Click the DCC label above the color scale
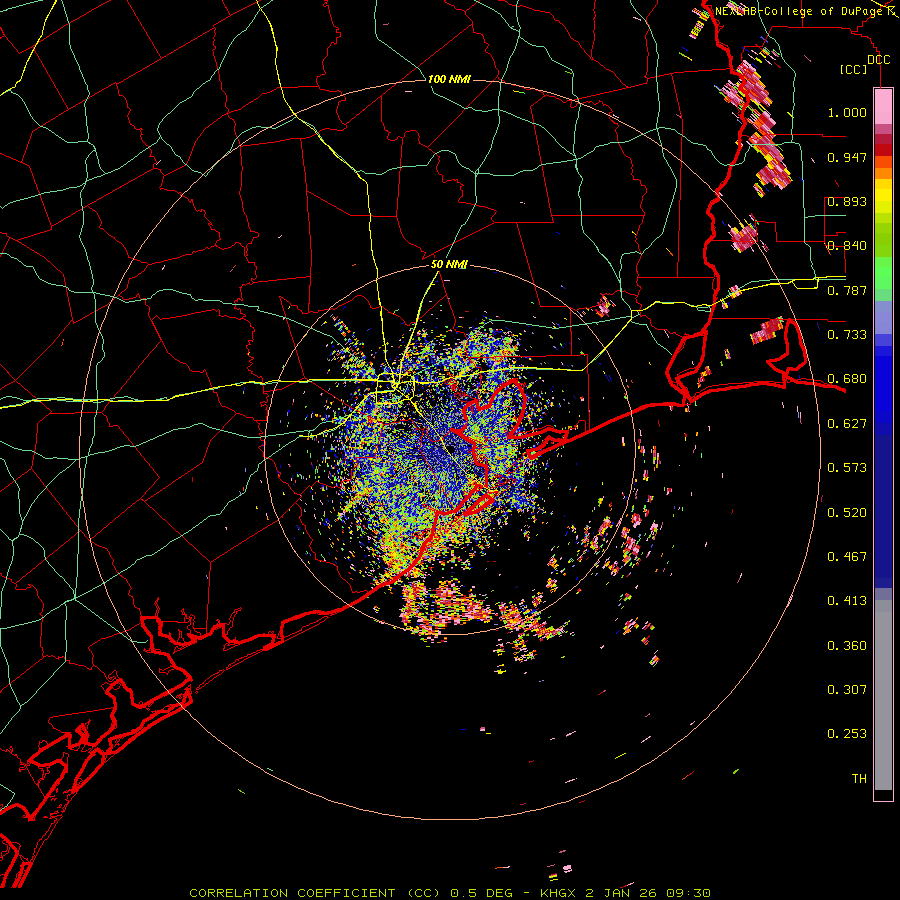The width and height of the screenshot is (900, 900). 878,59
